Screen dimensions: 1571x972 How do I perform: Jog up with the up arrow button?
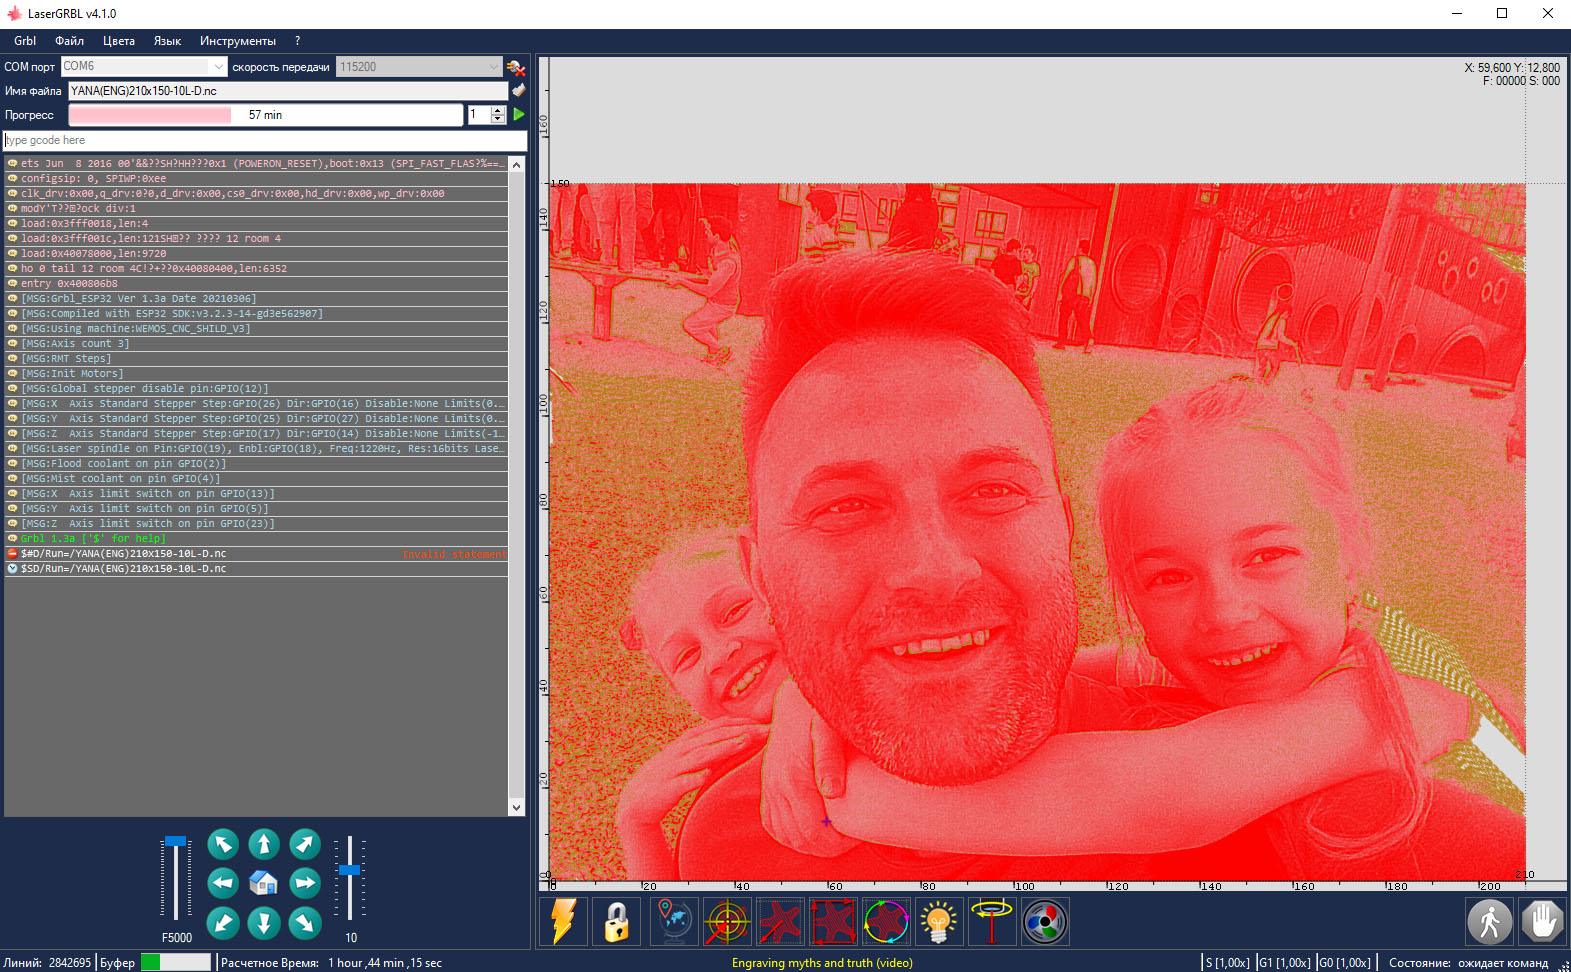click(264, 844)
